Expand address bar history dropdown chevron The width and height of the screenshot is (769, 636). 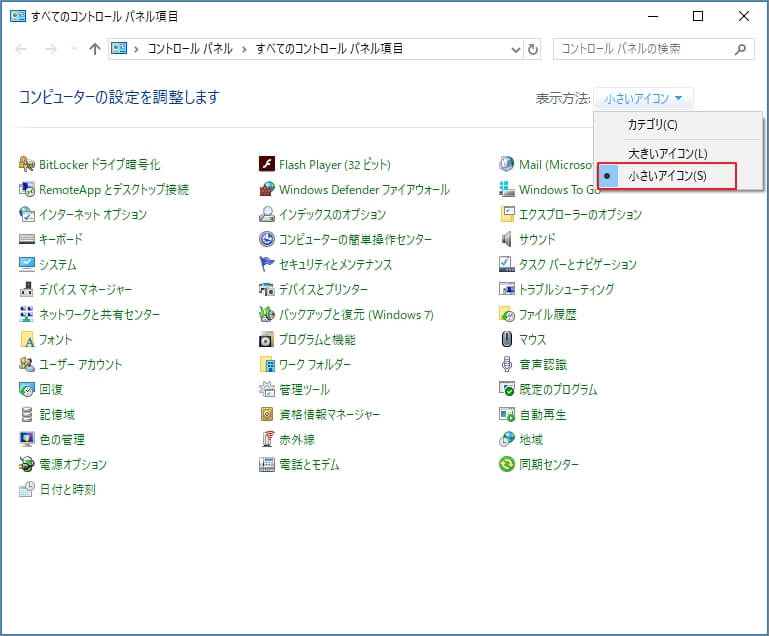(x=515, y=50)
